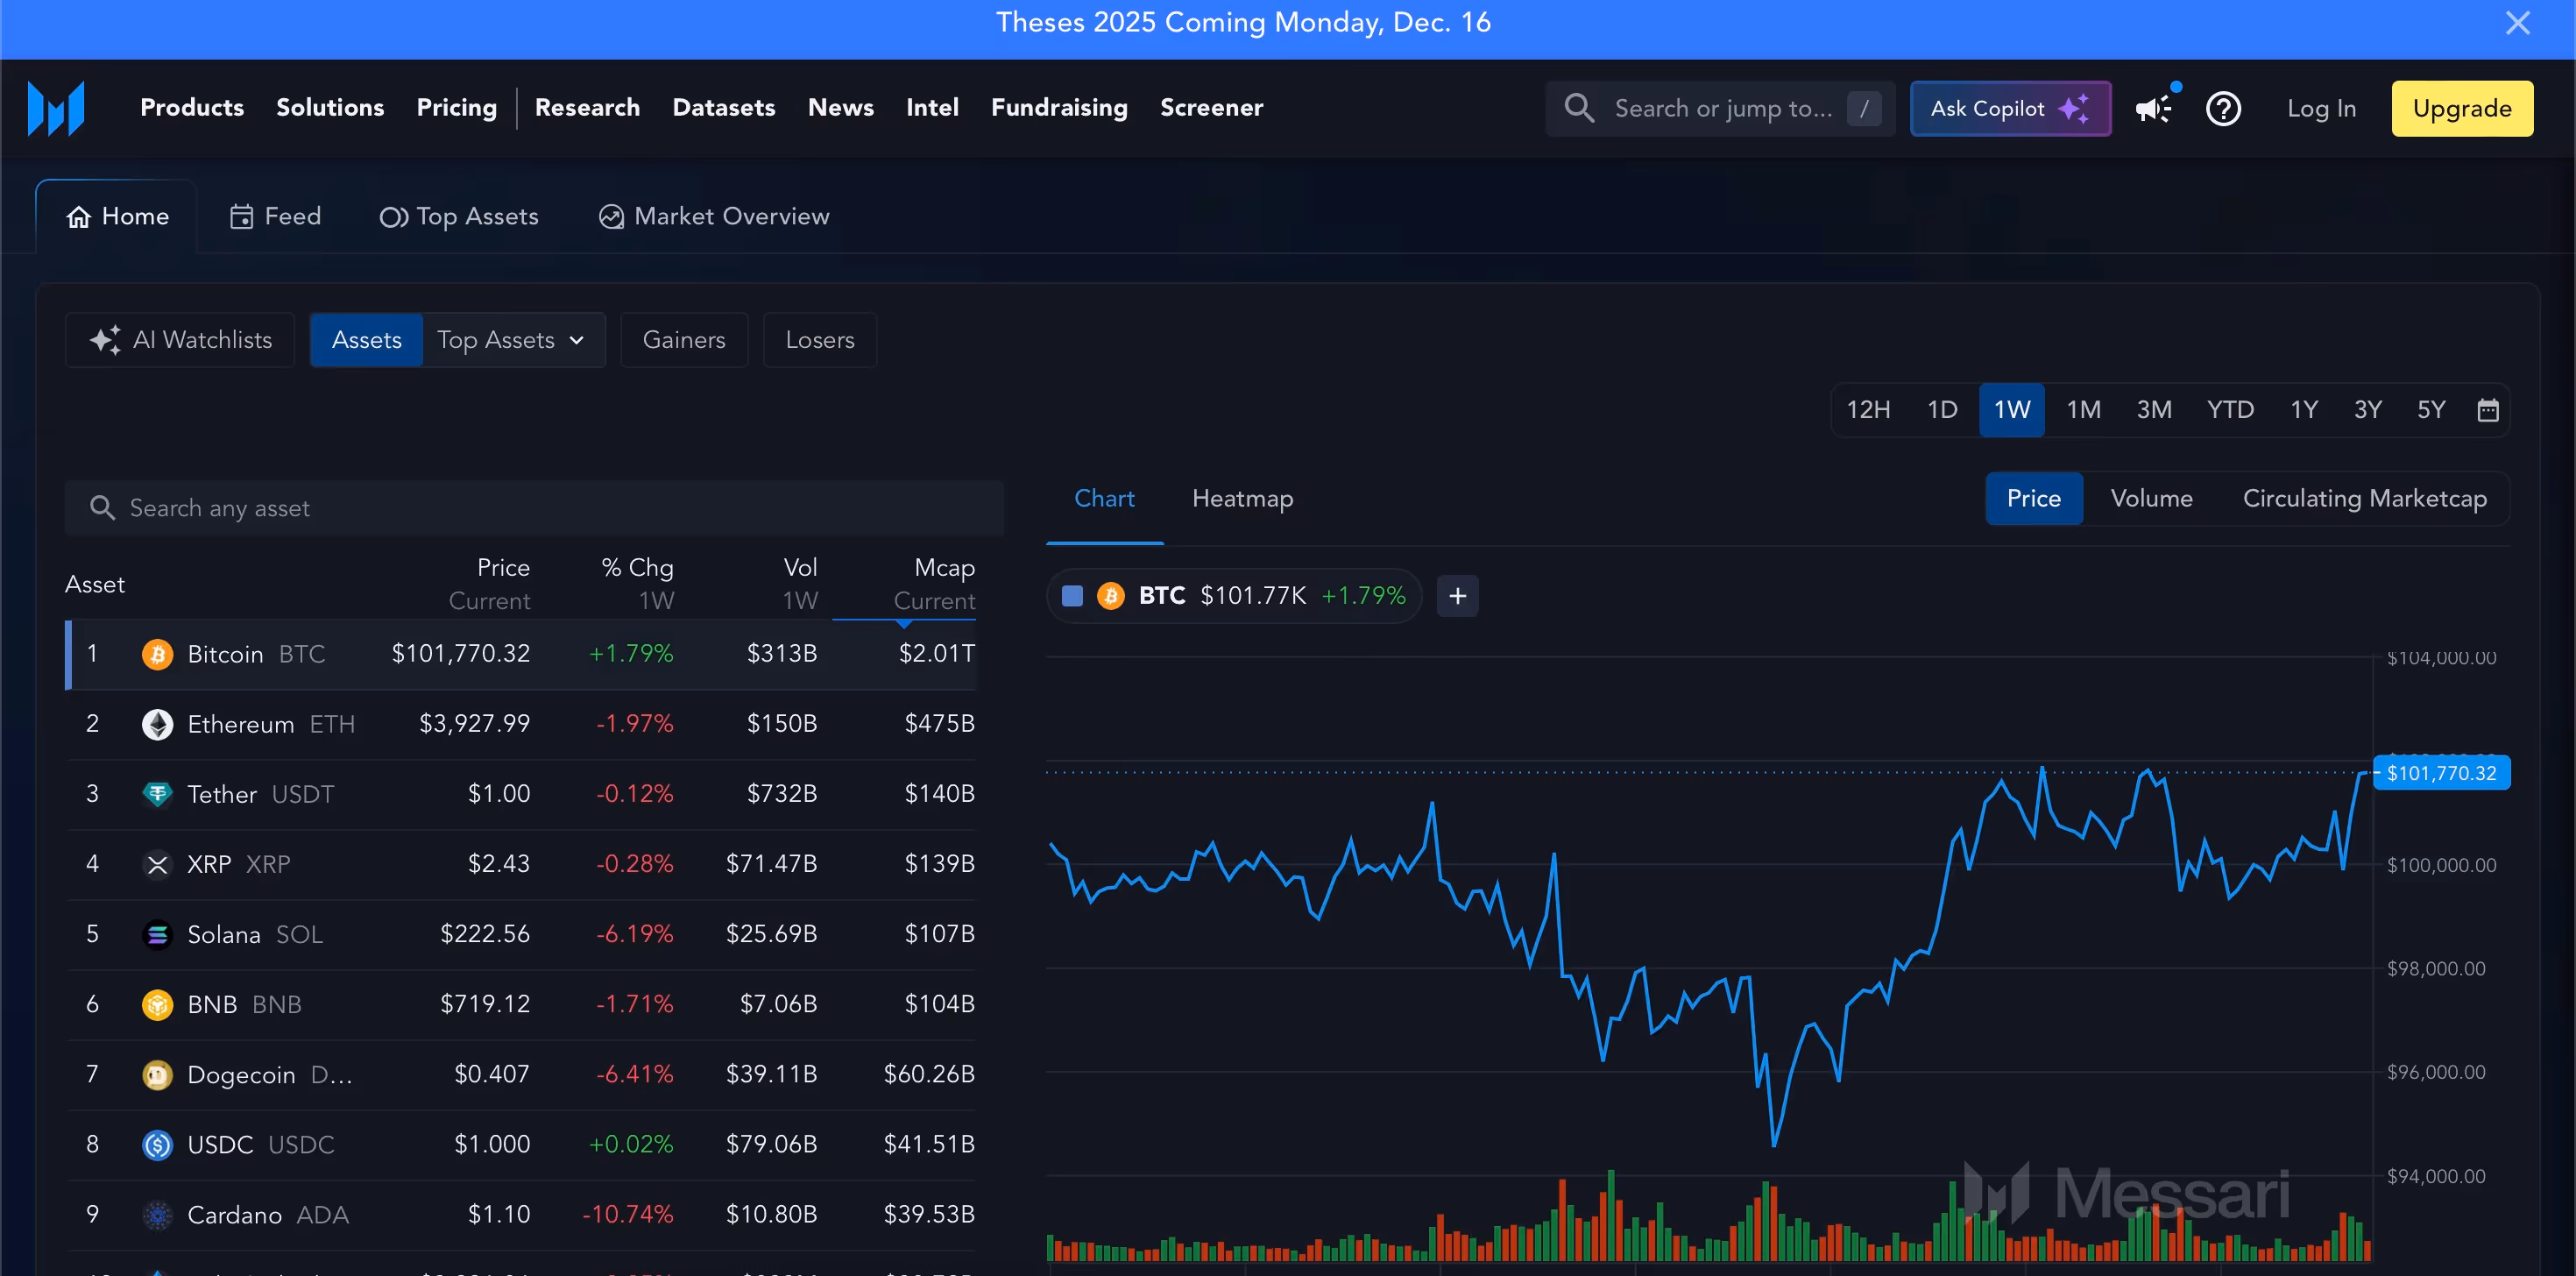2576x1276 pixels.
Task: Select the YTD timeframe
Action: pos(2230,410)
